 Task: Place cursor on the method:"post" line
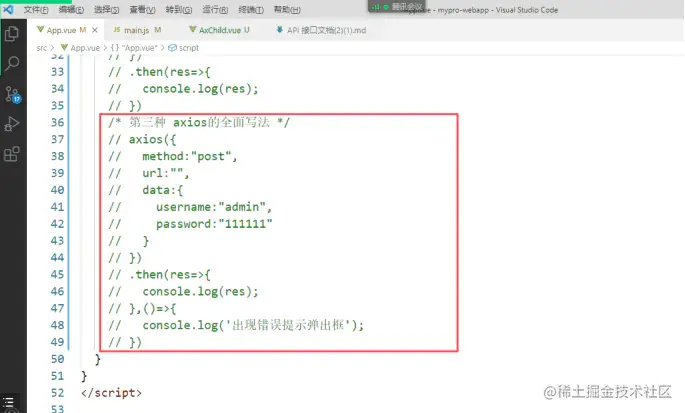(x=173, y=156)
